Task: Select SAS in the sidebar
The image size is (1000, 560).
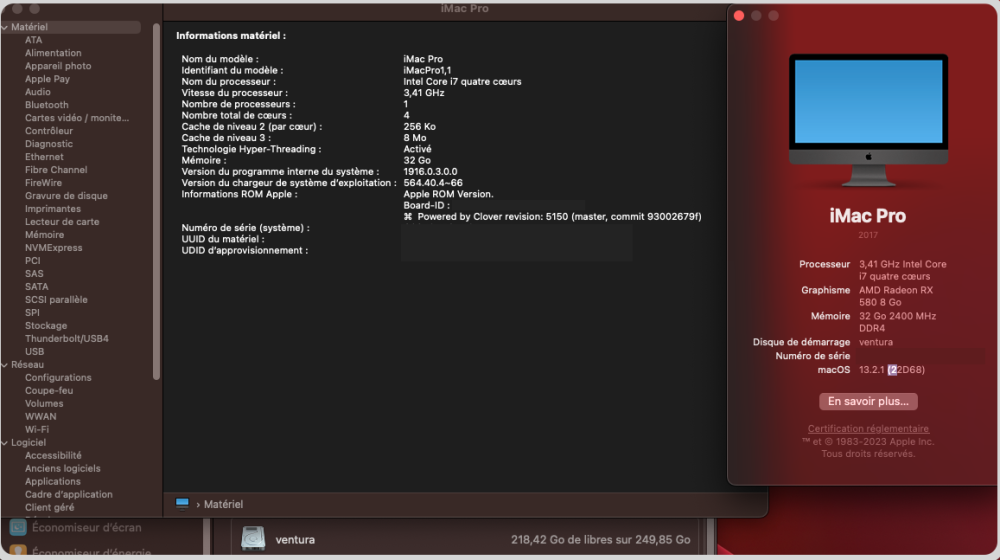Action: click(34, 274)
